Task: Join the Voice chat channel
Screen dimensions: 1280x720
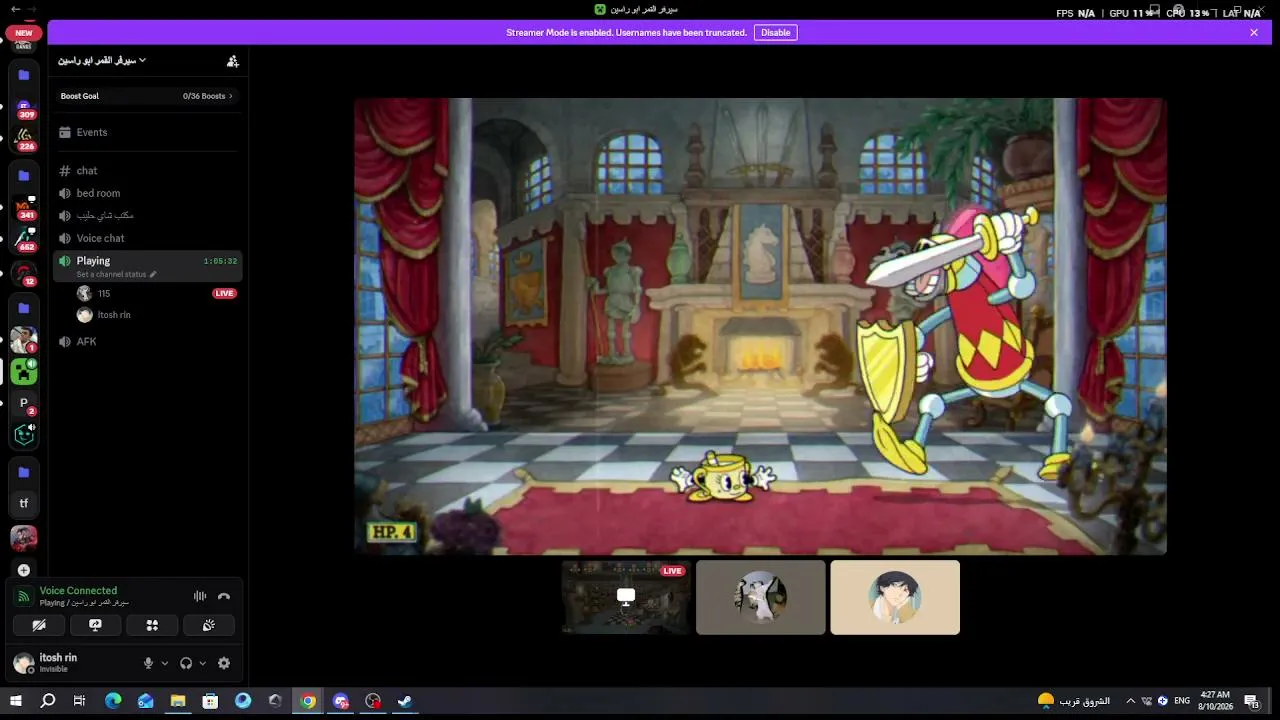Action: (x=147, y=238)
